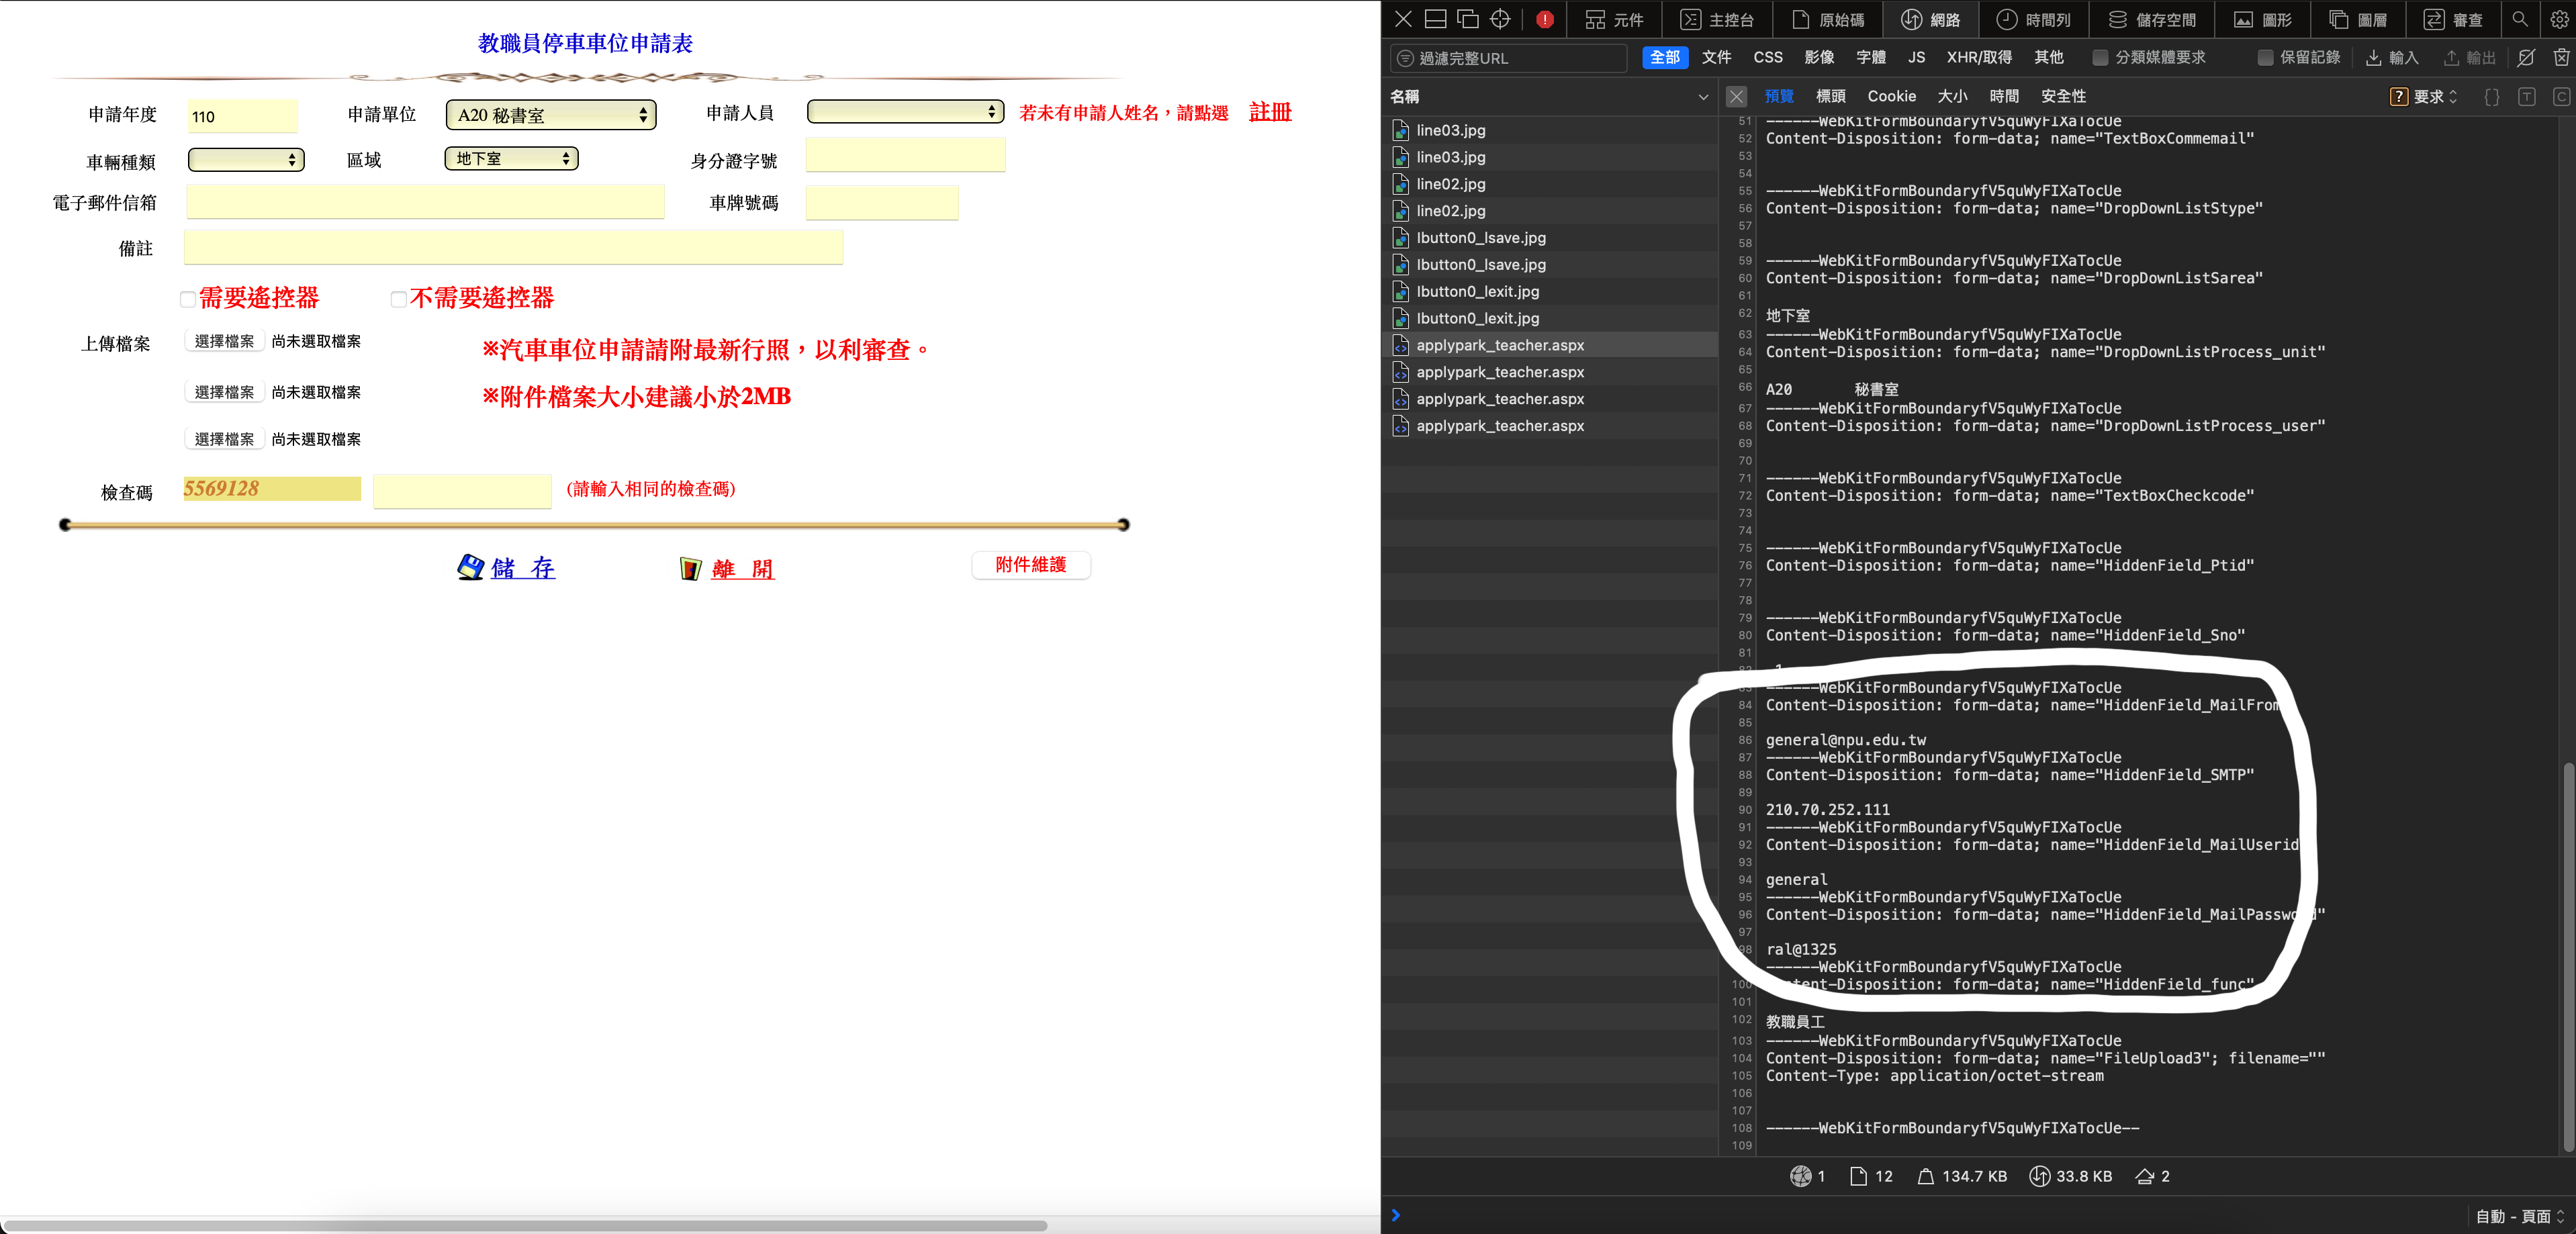Expand the 名稱 column chevron
Image resolution: width=2576 pixels, height=1234 pixels.
point(1703,97)
